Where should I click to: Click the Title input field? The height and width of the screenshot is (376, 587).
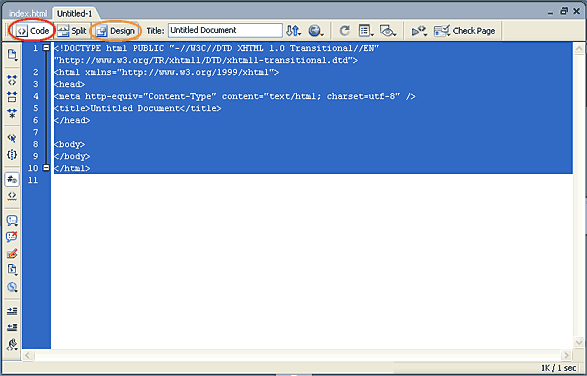click(225, 30)
